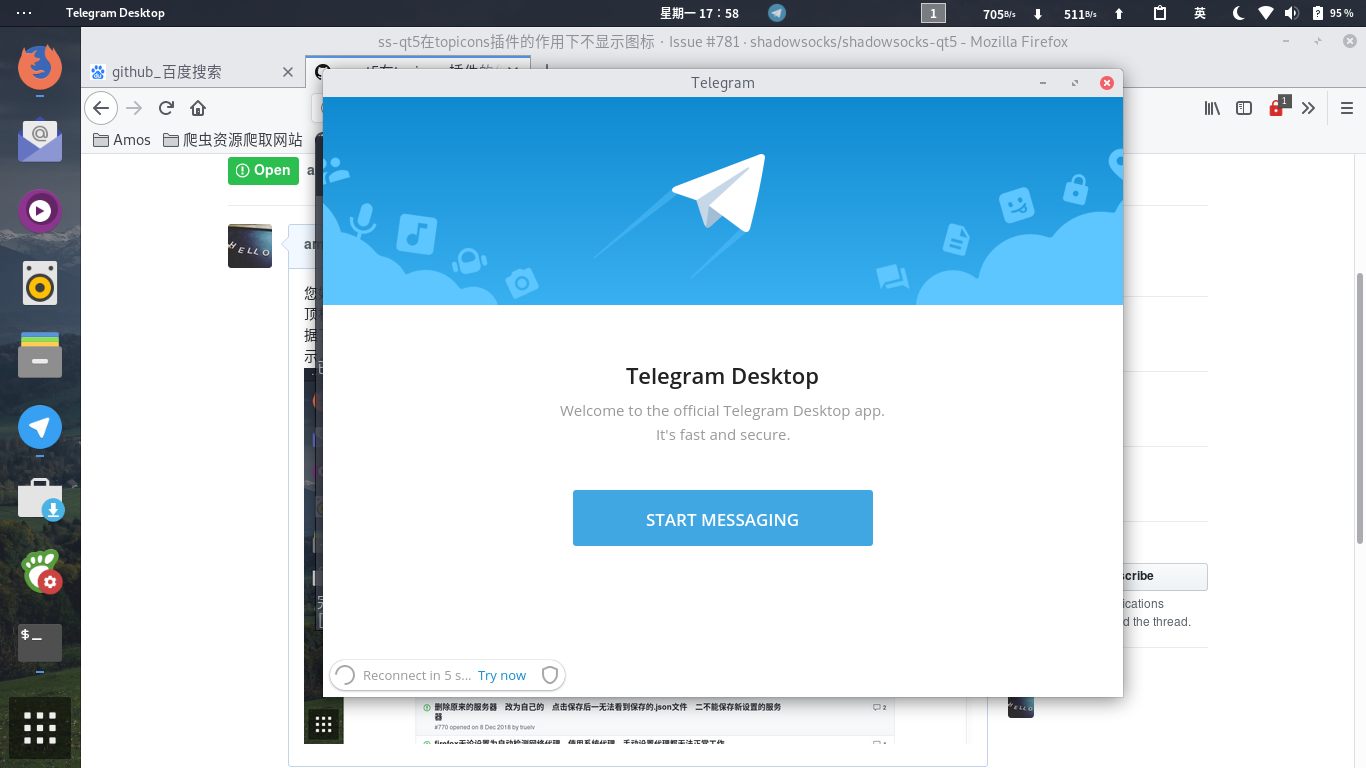Click workspace indicator 1 in top bar

point(933,13)
